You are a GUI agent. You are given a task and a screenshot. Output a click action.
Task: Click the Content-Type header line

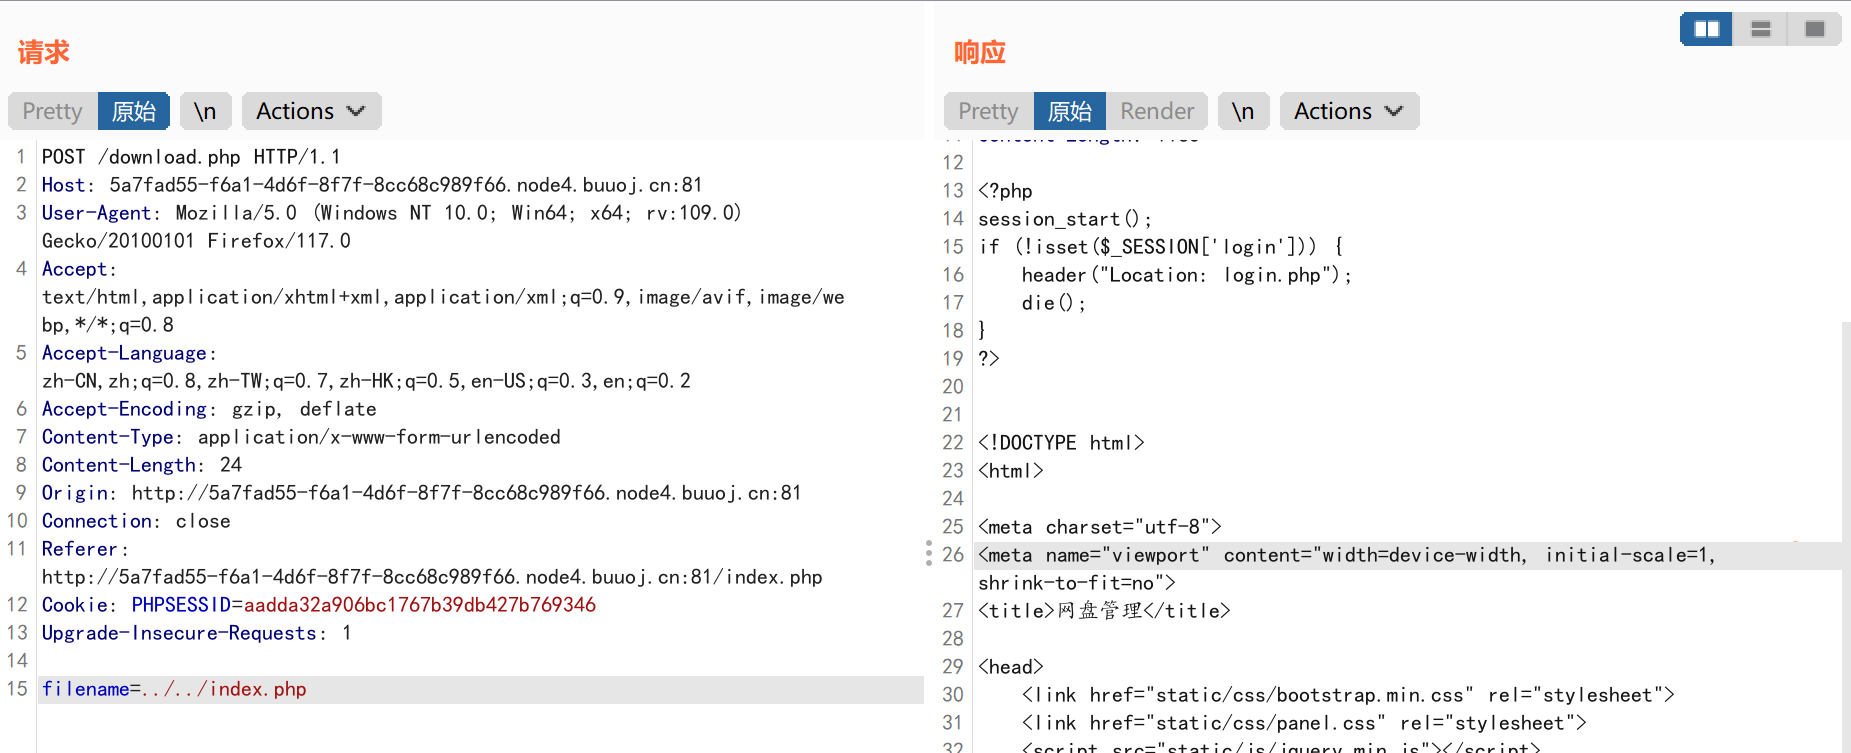[301, 437]
